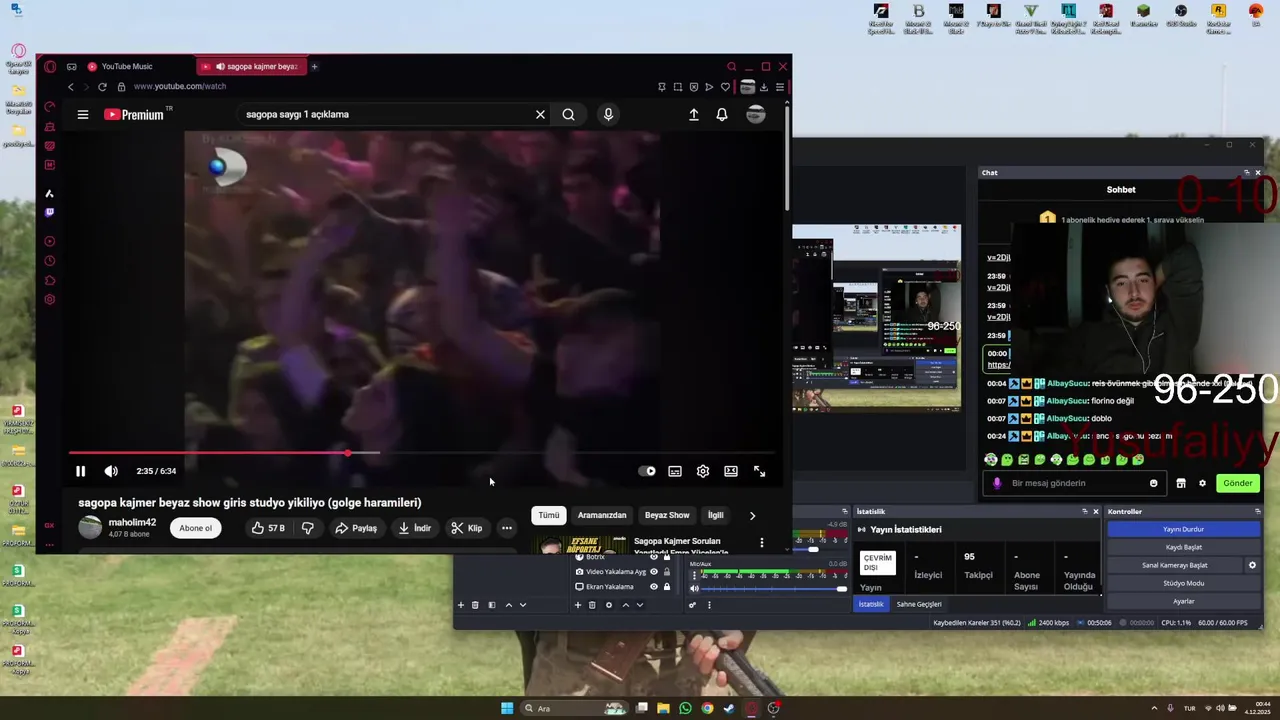
Task: Select the Tümü filter chip
Action: tap(549, 515)
